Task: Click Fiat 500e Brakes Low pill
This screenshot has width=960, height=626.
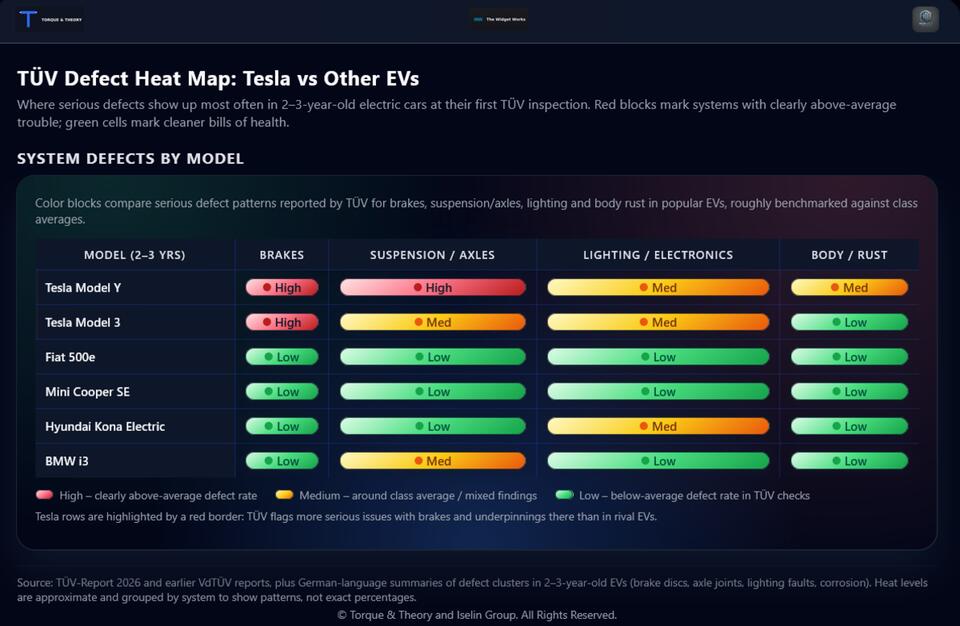Action: 282,357
